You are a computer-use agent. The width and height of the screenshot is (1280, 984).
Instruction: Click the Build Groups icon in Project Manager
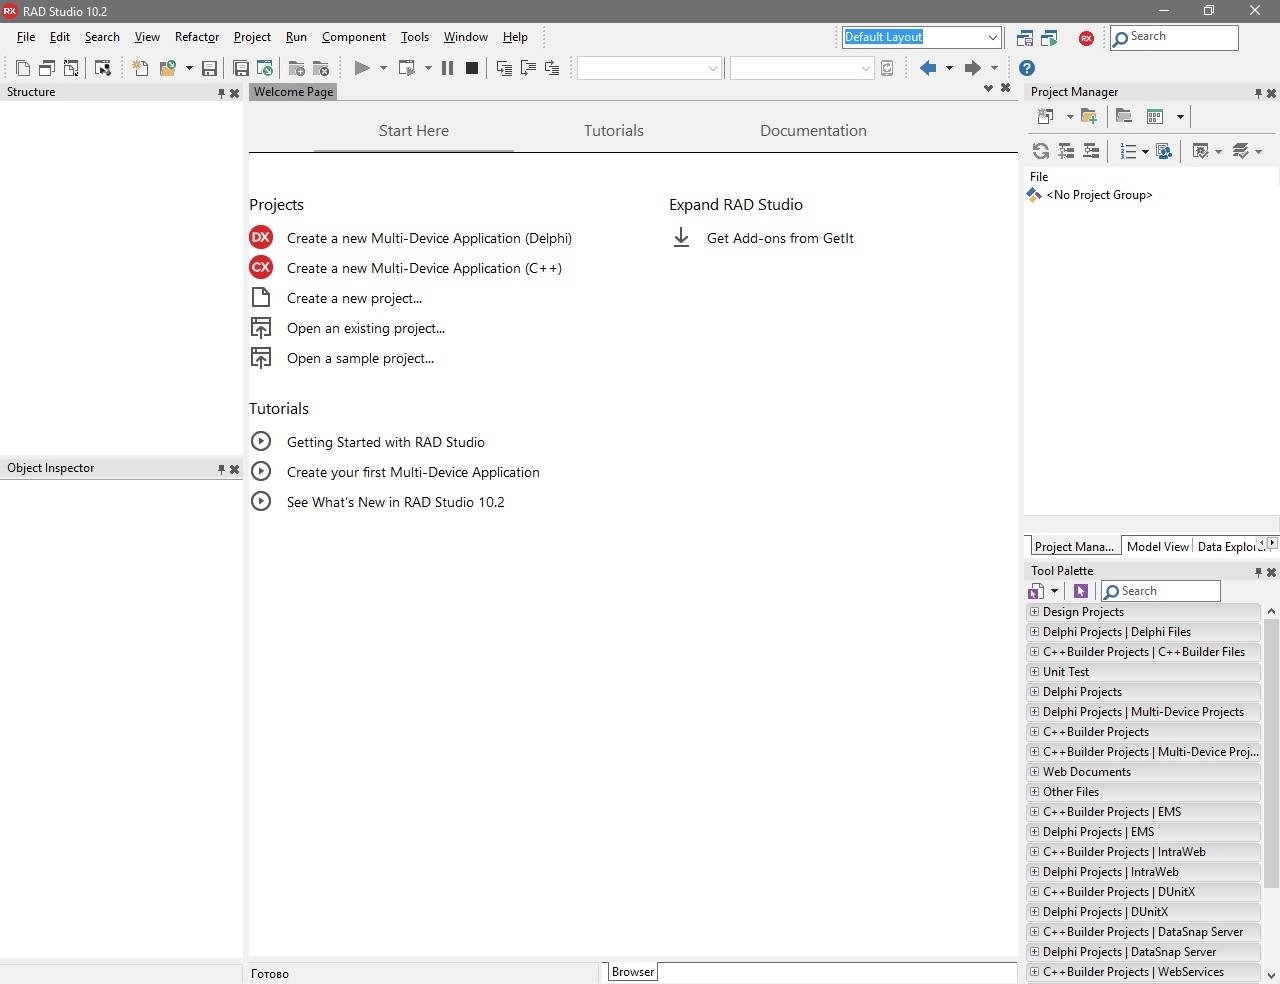[x=1163, y=151]
